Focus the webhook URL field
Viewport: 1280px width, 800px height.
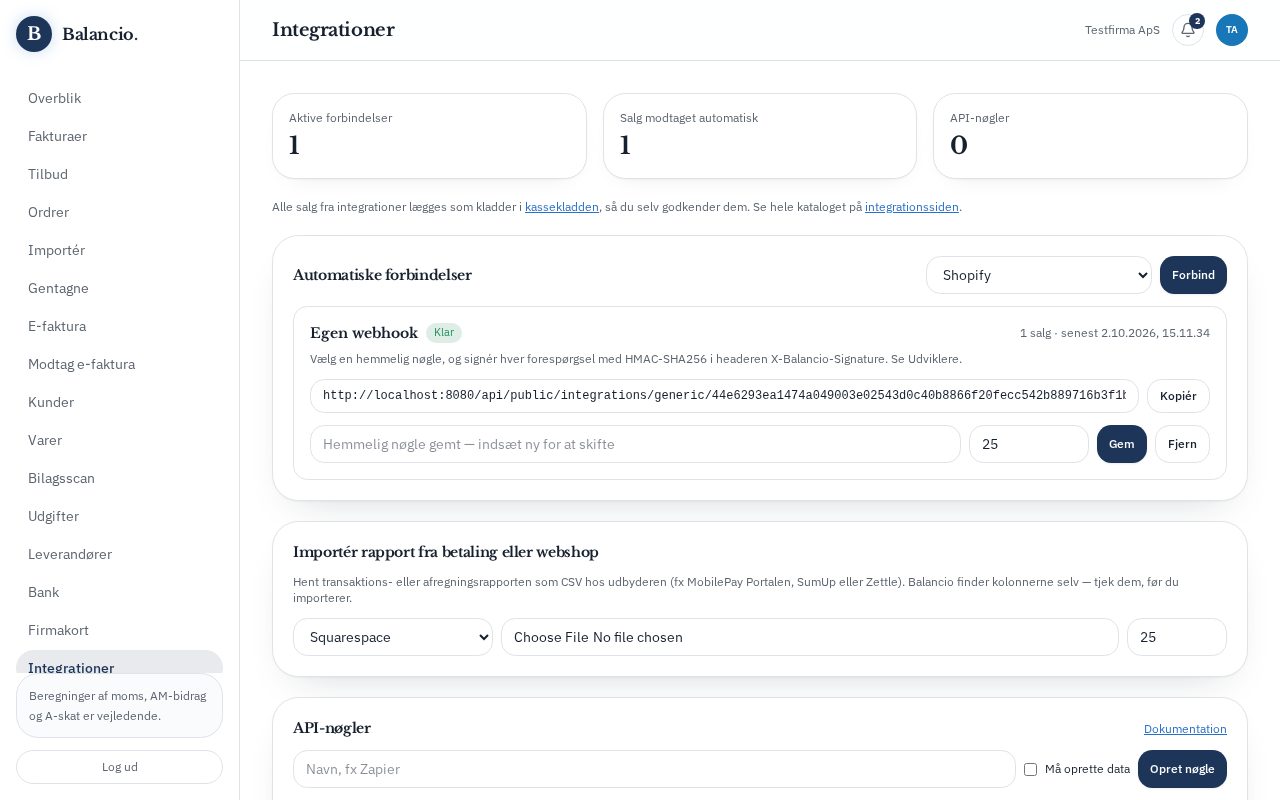coord(724,396)
